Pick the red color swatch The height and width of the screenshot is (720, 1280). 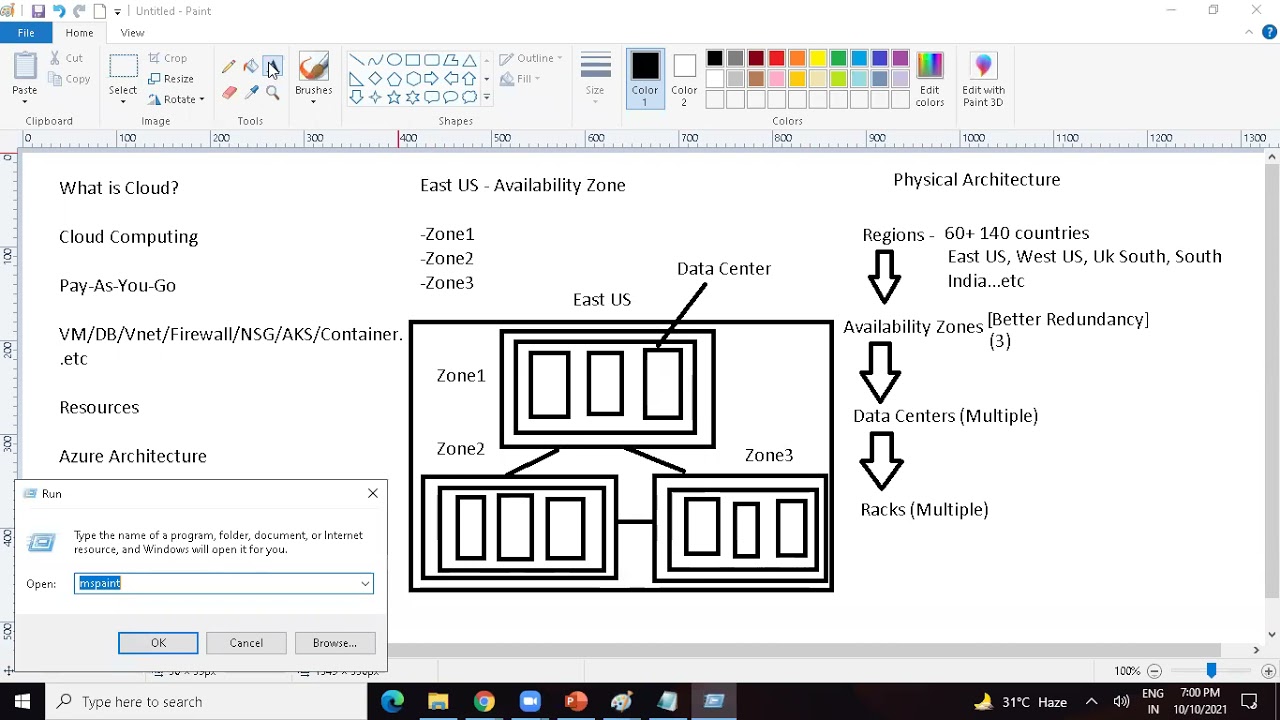click(x=777, y=59)
